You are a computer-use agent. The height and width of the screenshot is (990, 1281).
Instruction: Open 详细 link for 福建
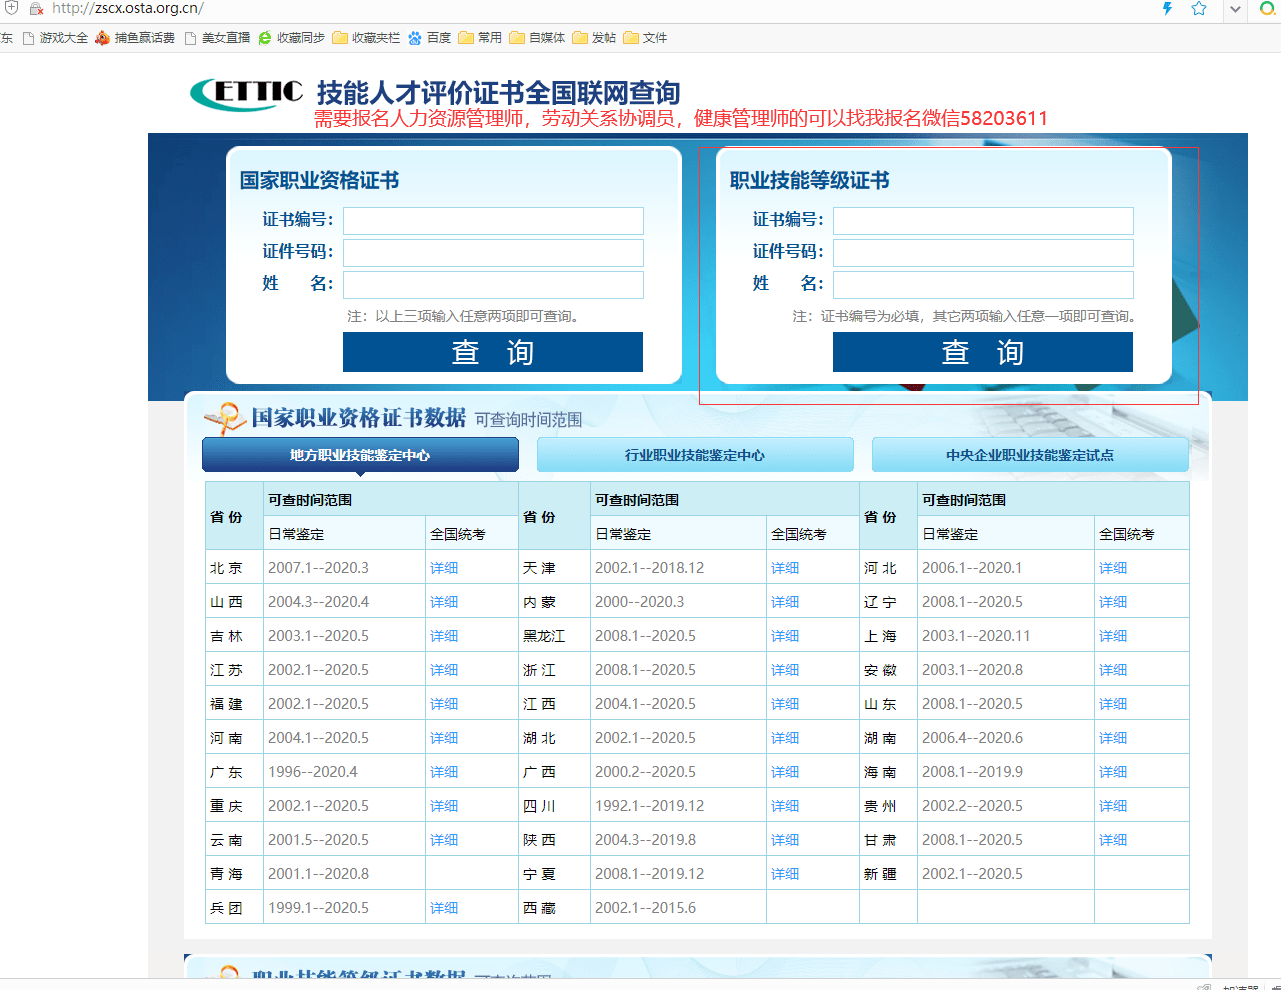coord(444,704)
